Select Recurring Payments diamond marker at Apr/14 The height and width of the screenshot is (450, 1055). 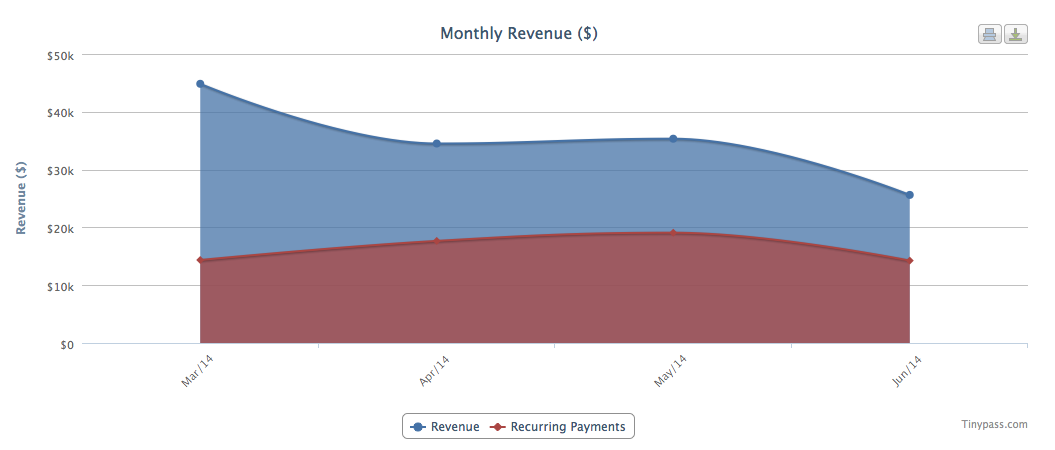pos(437,242)
